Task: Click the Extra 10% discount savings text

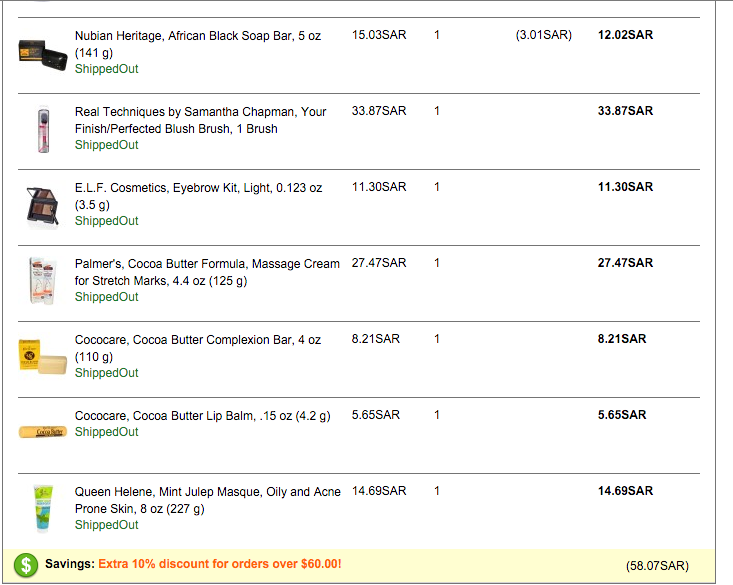Action: coord(219,564)
